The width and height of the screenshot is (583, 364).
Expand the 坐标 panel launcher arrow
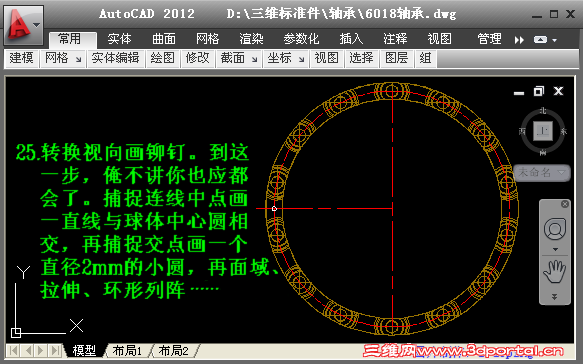click(302, 59)
